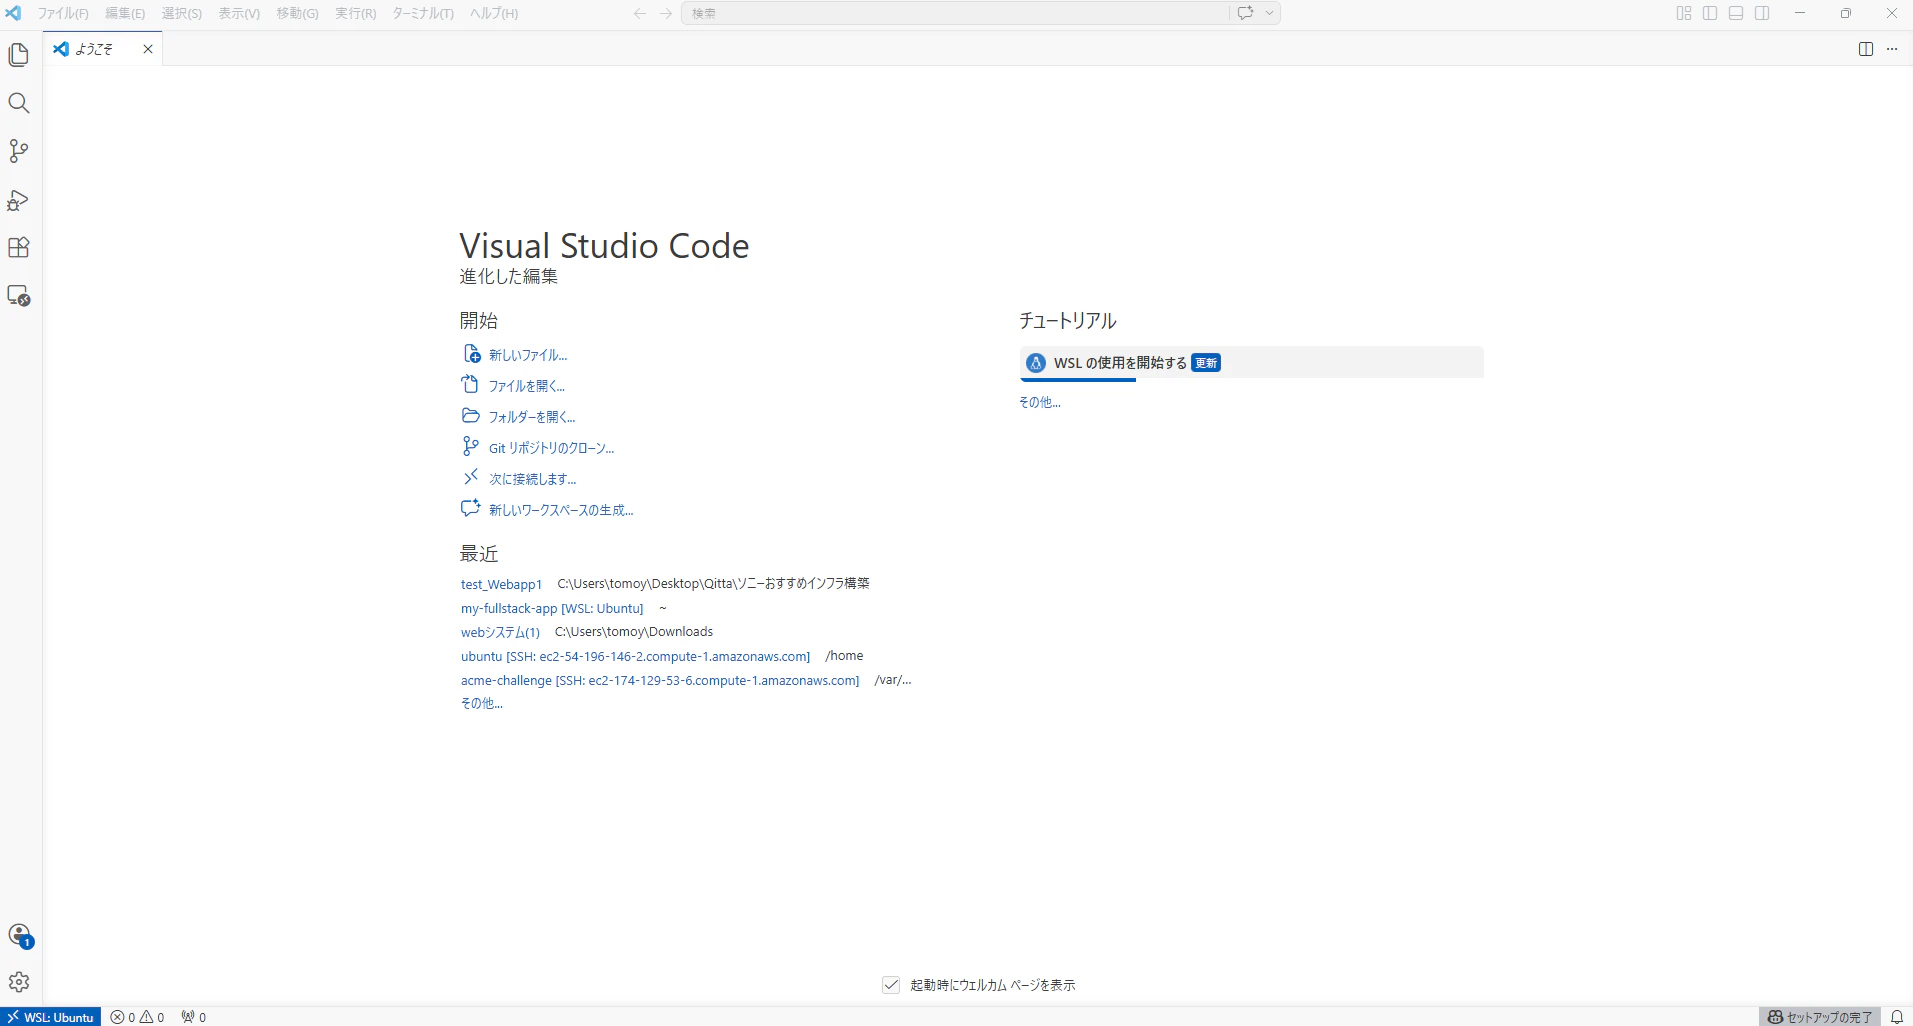Click the 検索 command center search box
This screenshot has width=1913, height=1026.
[x=955, y=13]
